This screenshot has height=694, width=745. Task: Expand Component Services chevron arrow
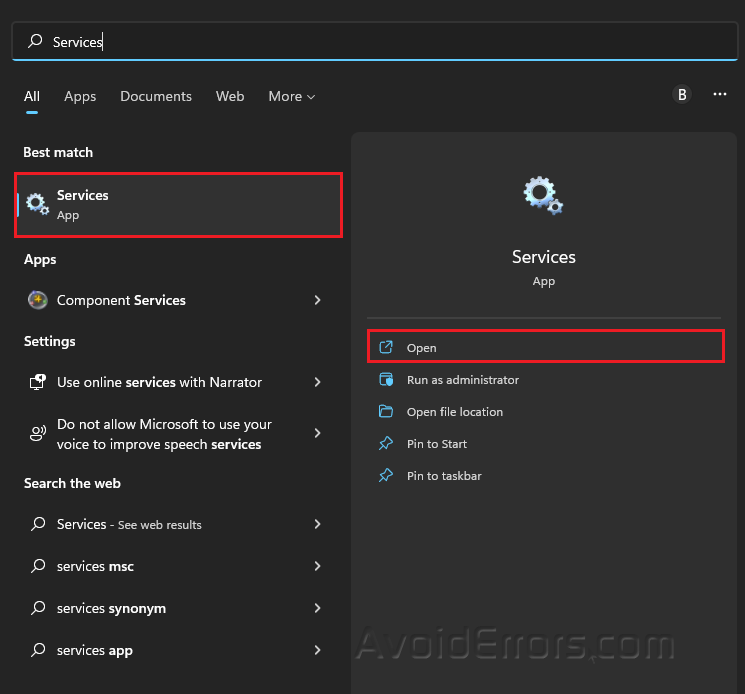318,300
